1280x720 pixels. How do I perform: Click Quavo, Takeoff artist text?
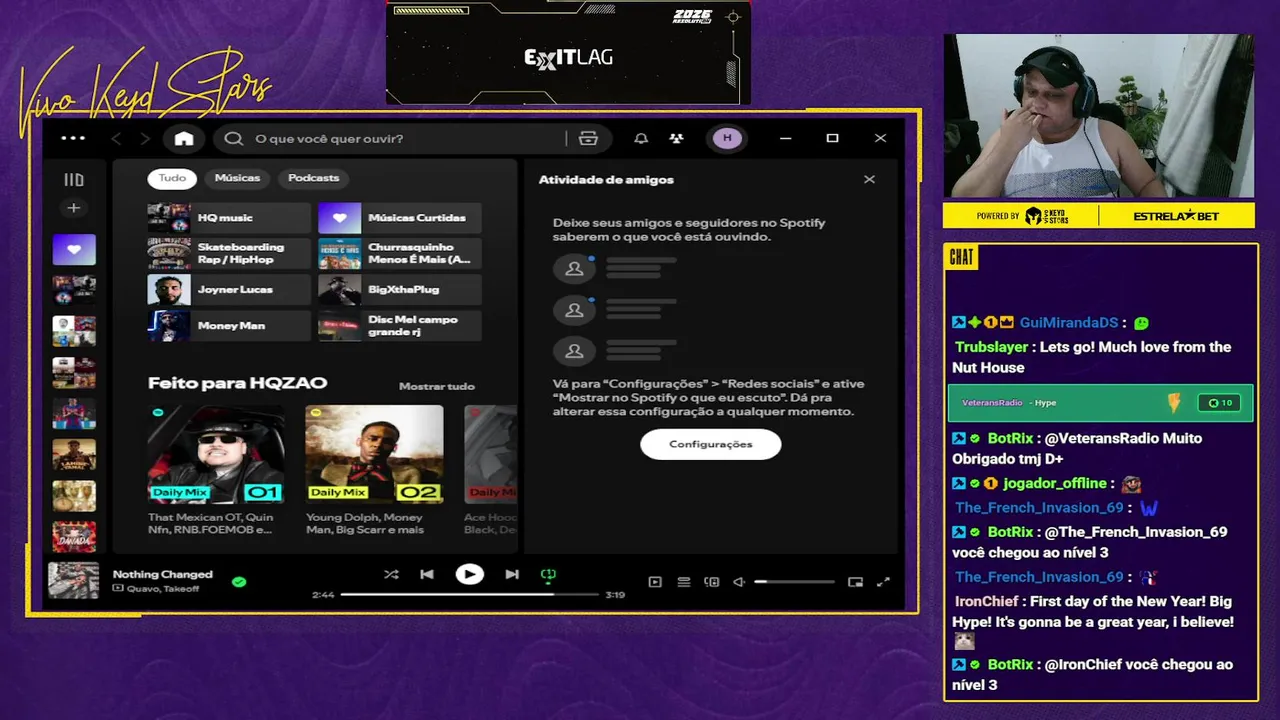pyautogui.click(x=162, y=589)
